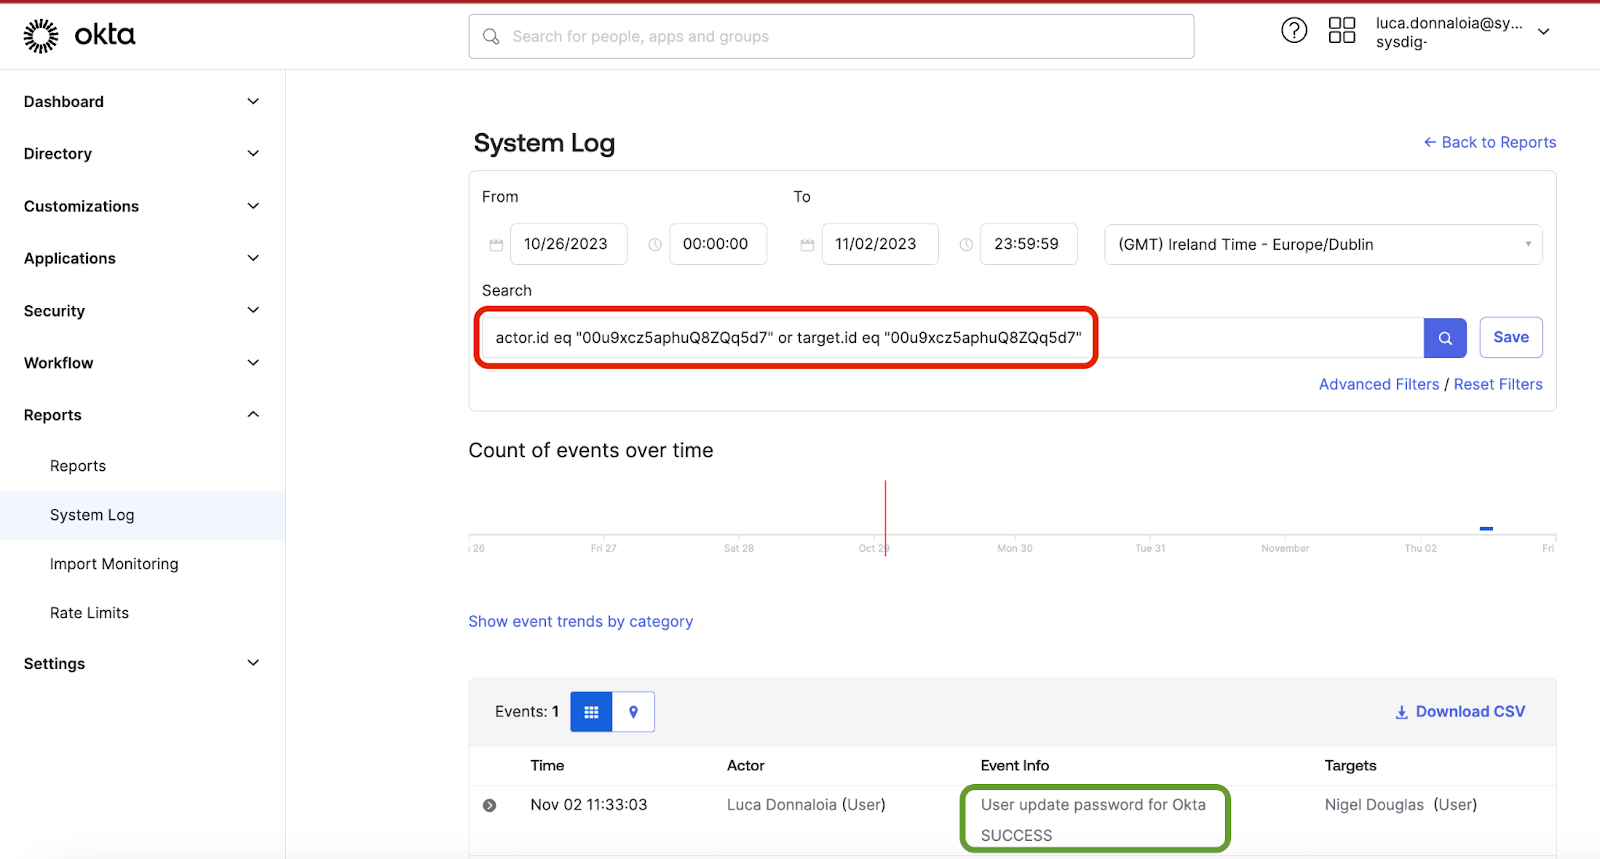Image resolution: width=1600 pixels, height=859 pixels.
Task: Click the Okta logo in the header
Action: pos(79,35)
